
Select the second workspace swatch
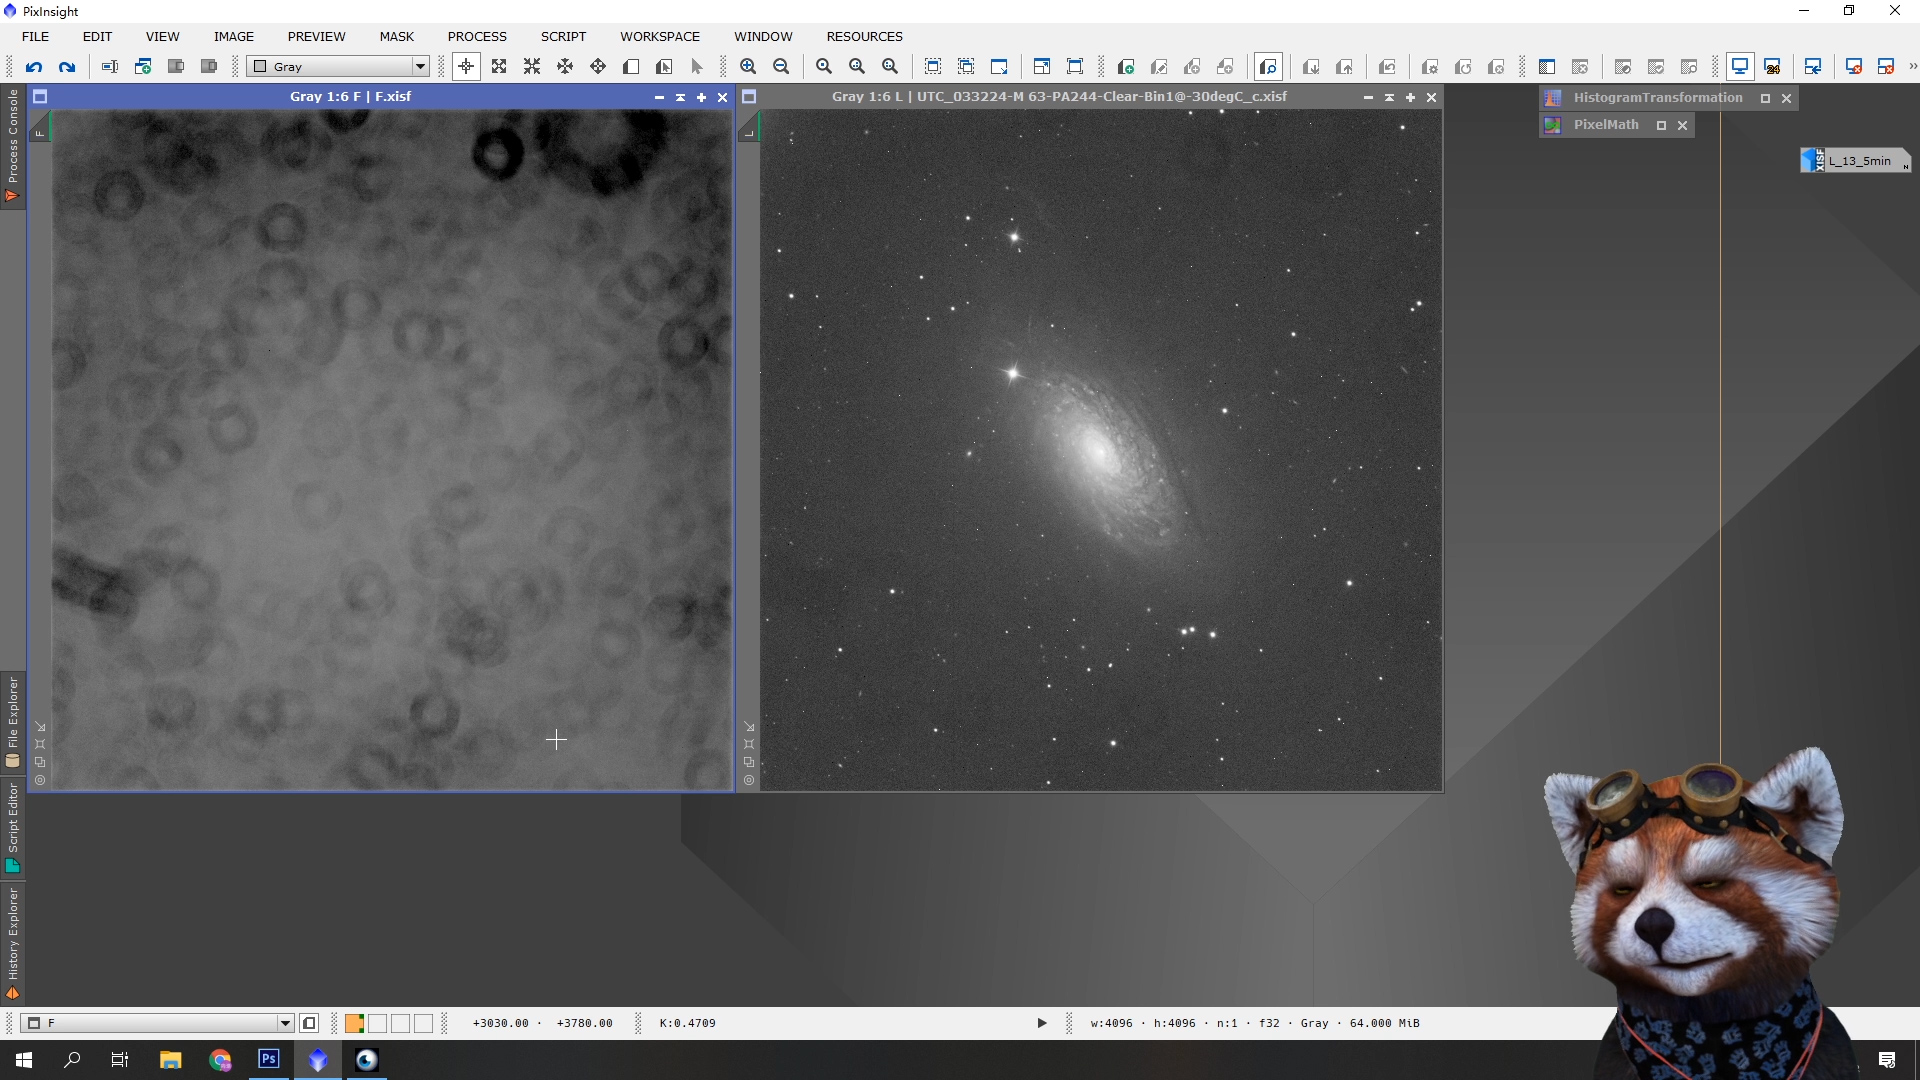click(377, 1023)
